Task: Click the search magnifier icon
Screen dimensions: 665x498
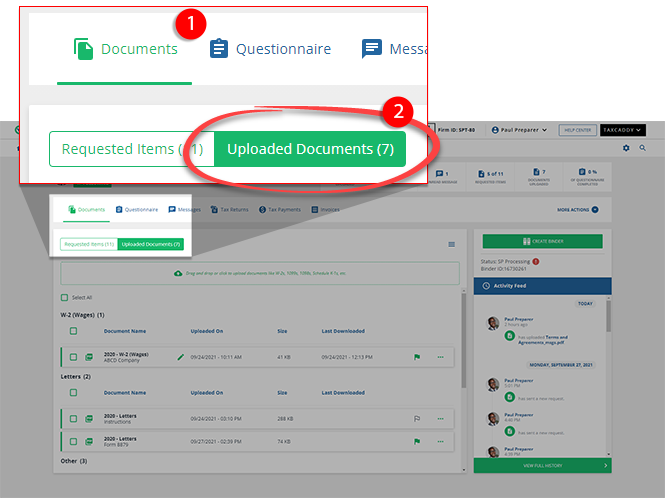Action: click(643, 148)
